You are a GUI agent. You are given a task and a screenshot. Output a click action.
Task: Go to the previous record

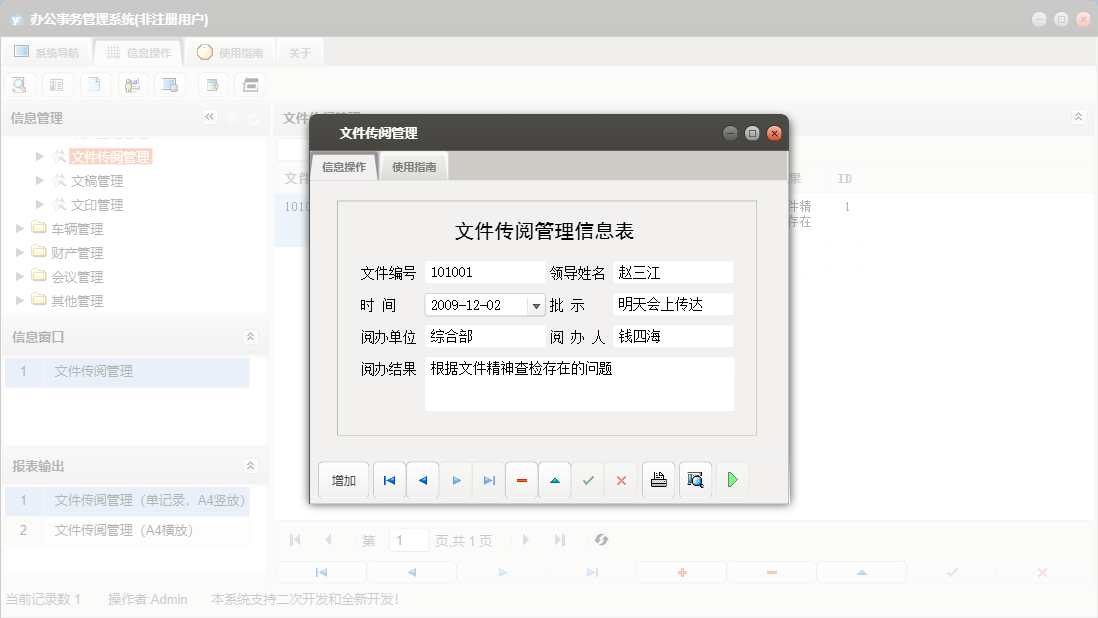pos(422,480)
